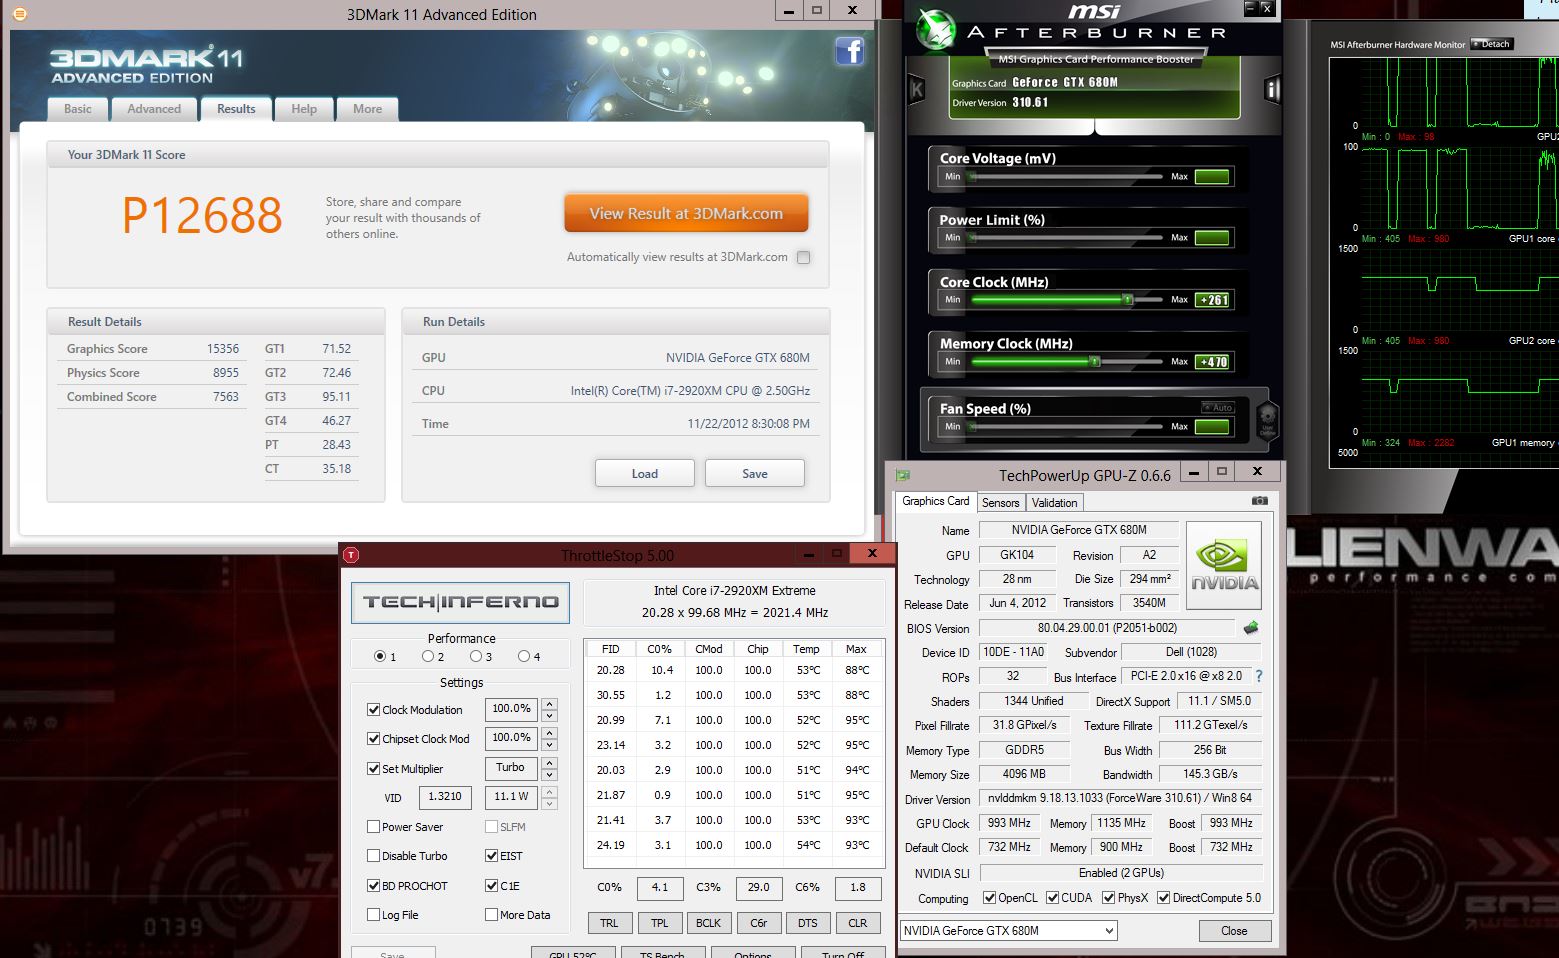Decrease Clock Modulation with the down arrow

[550, 716]
